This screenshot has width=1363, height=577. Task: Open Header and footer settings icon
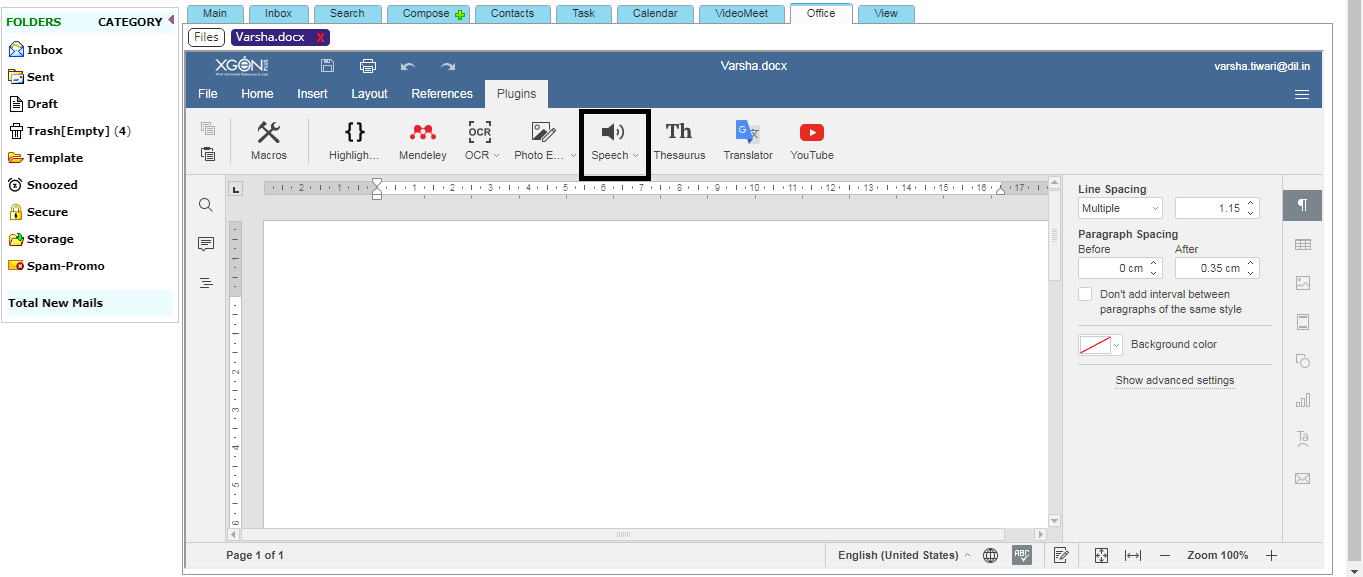coord(1302,322)
